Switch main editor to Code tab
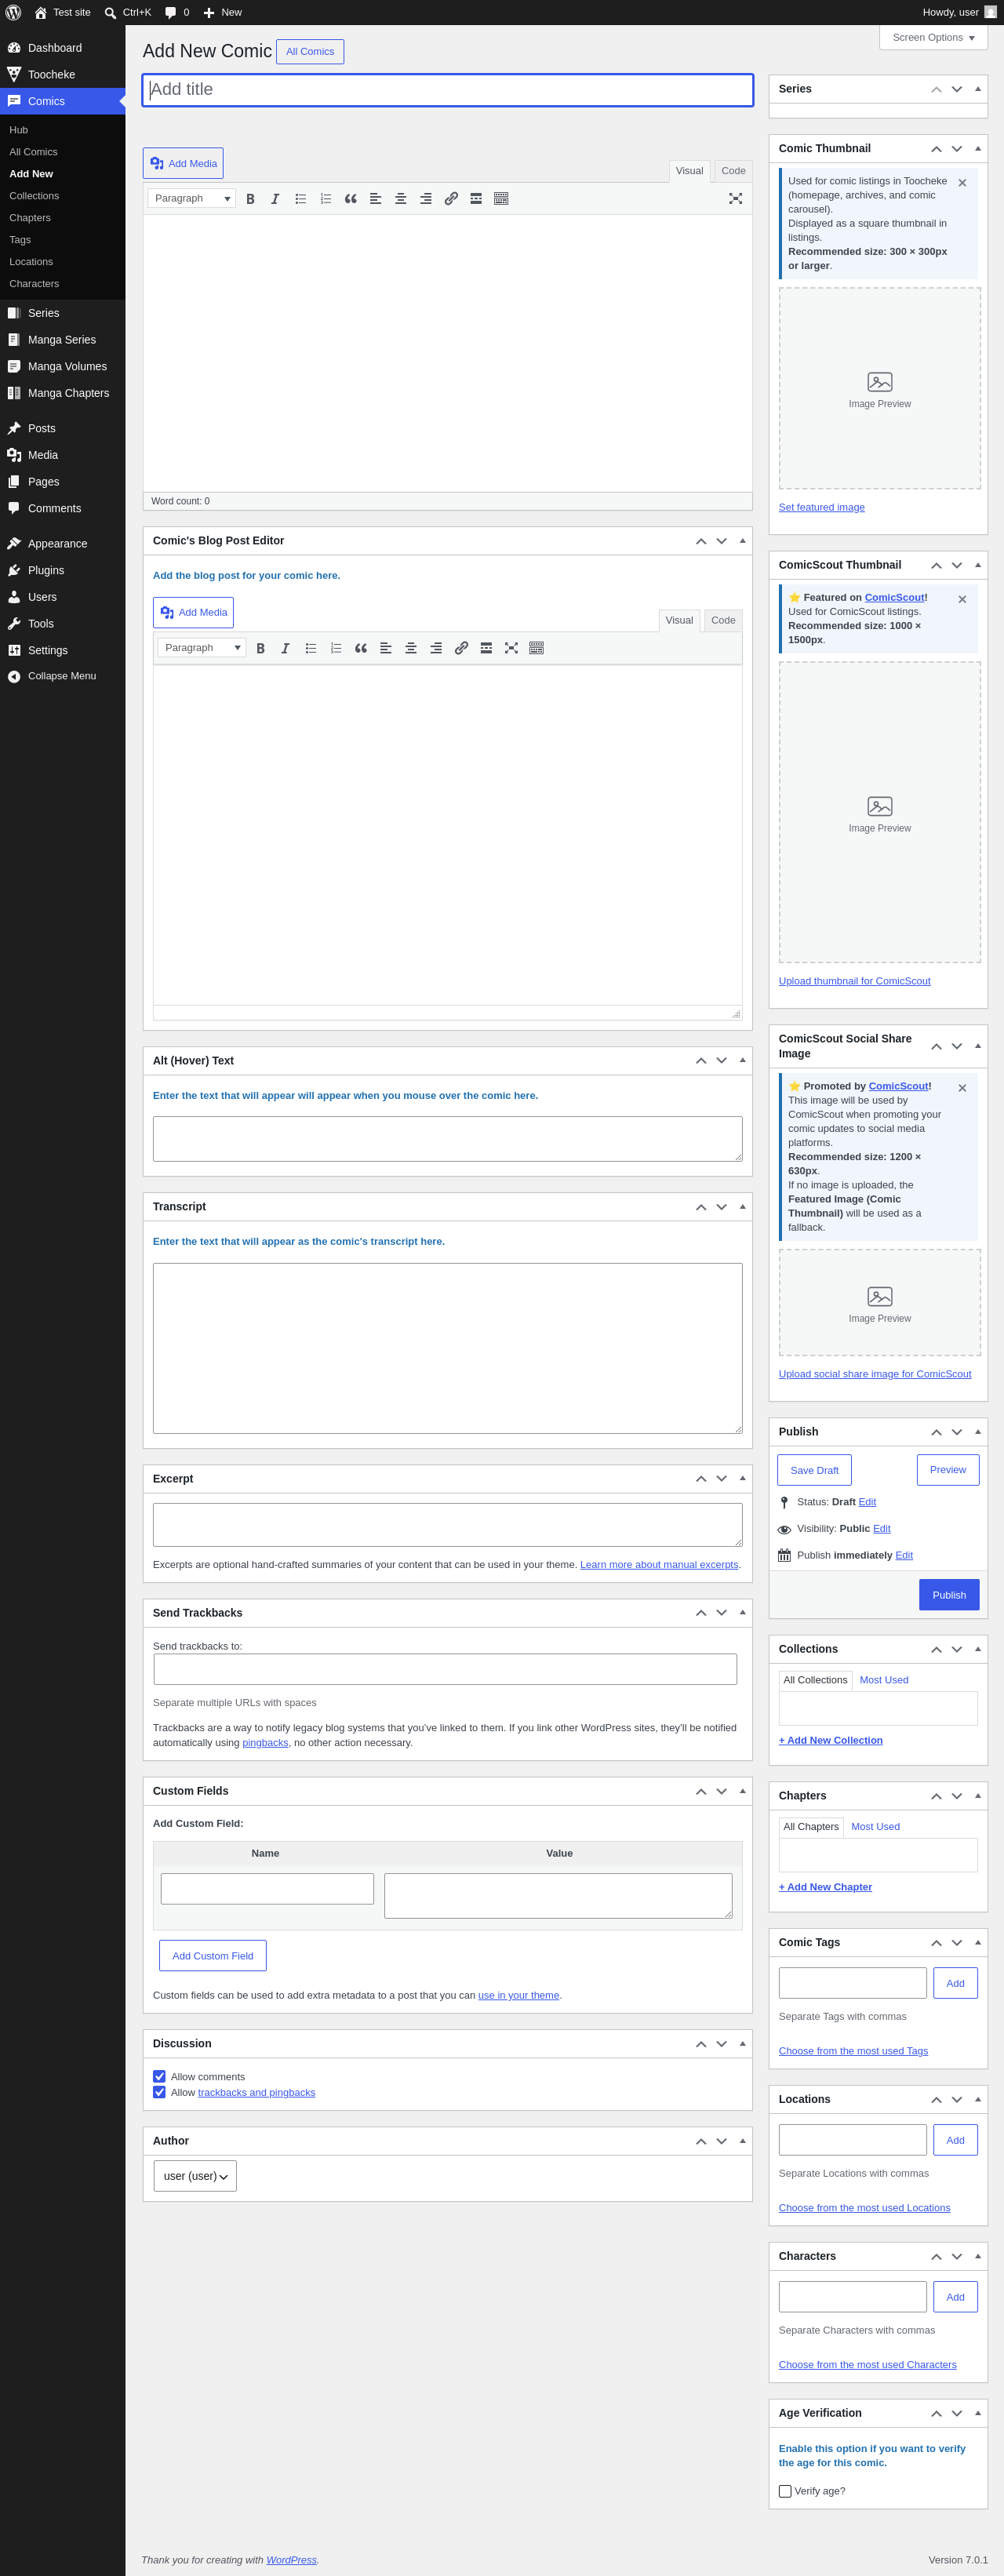Image resolution: width=1004 pixels, height=2576 pixels. click(x=733, y=171)
